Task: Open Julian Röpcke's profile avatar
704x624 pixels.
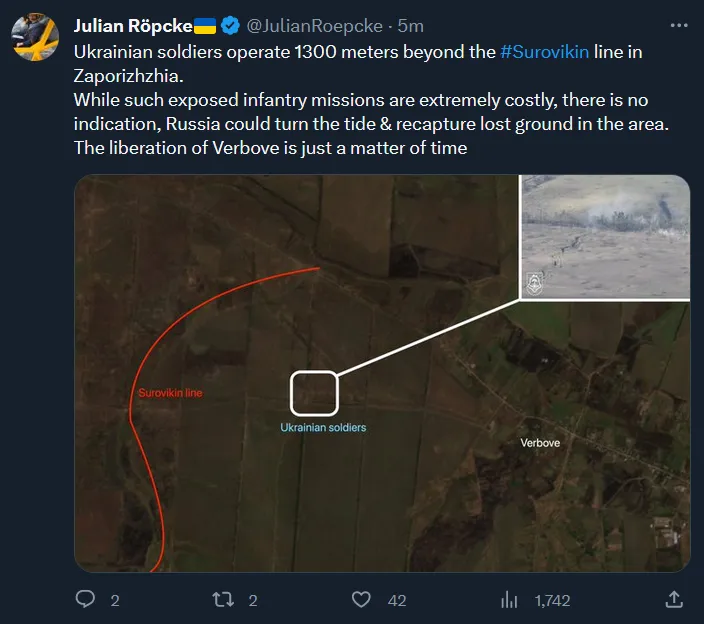Action: 34,38
